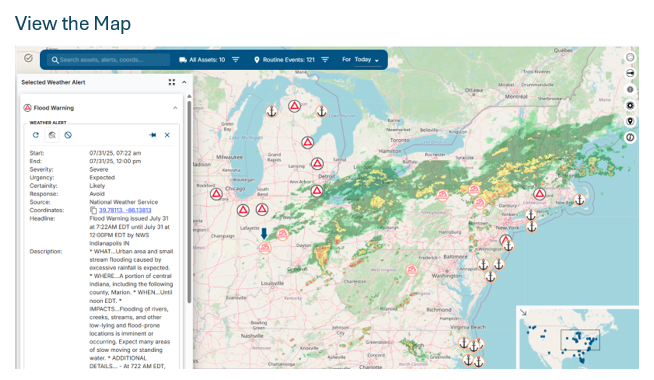
Task: Click the second round map control button
Action: 630,73
